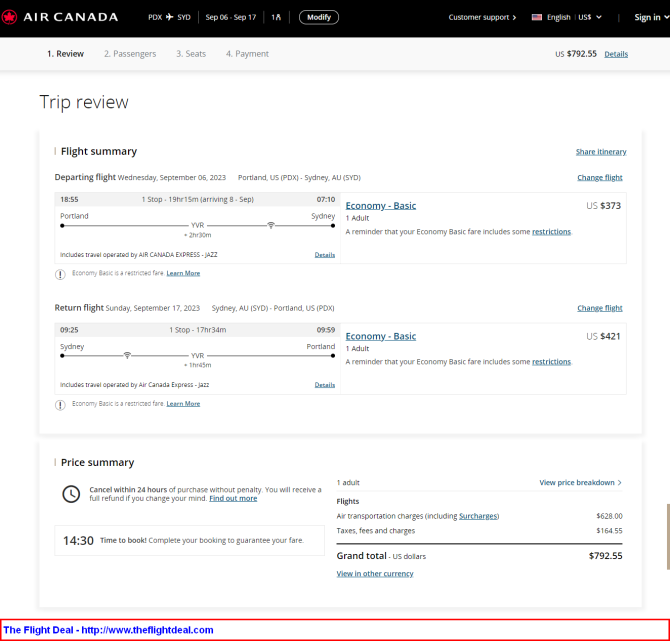The image size is (670, 641).
Task: Click the $164.55 taxes and fees amount
Action: [x=609, y=531]
